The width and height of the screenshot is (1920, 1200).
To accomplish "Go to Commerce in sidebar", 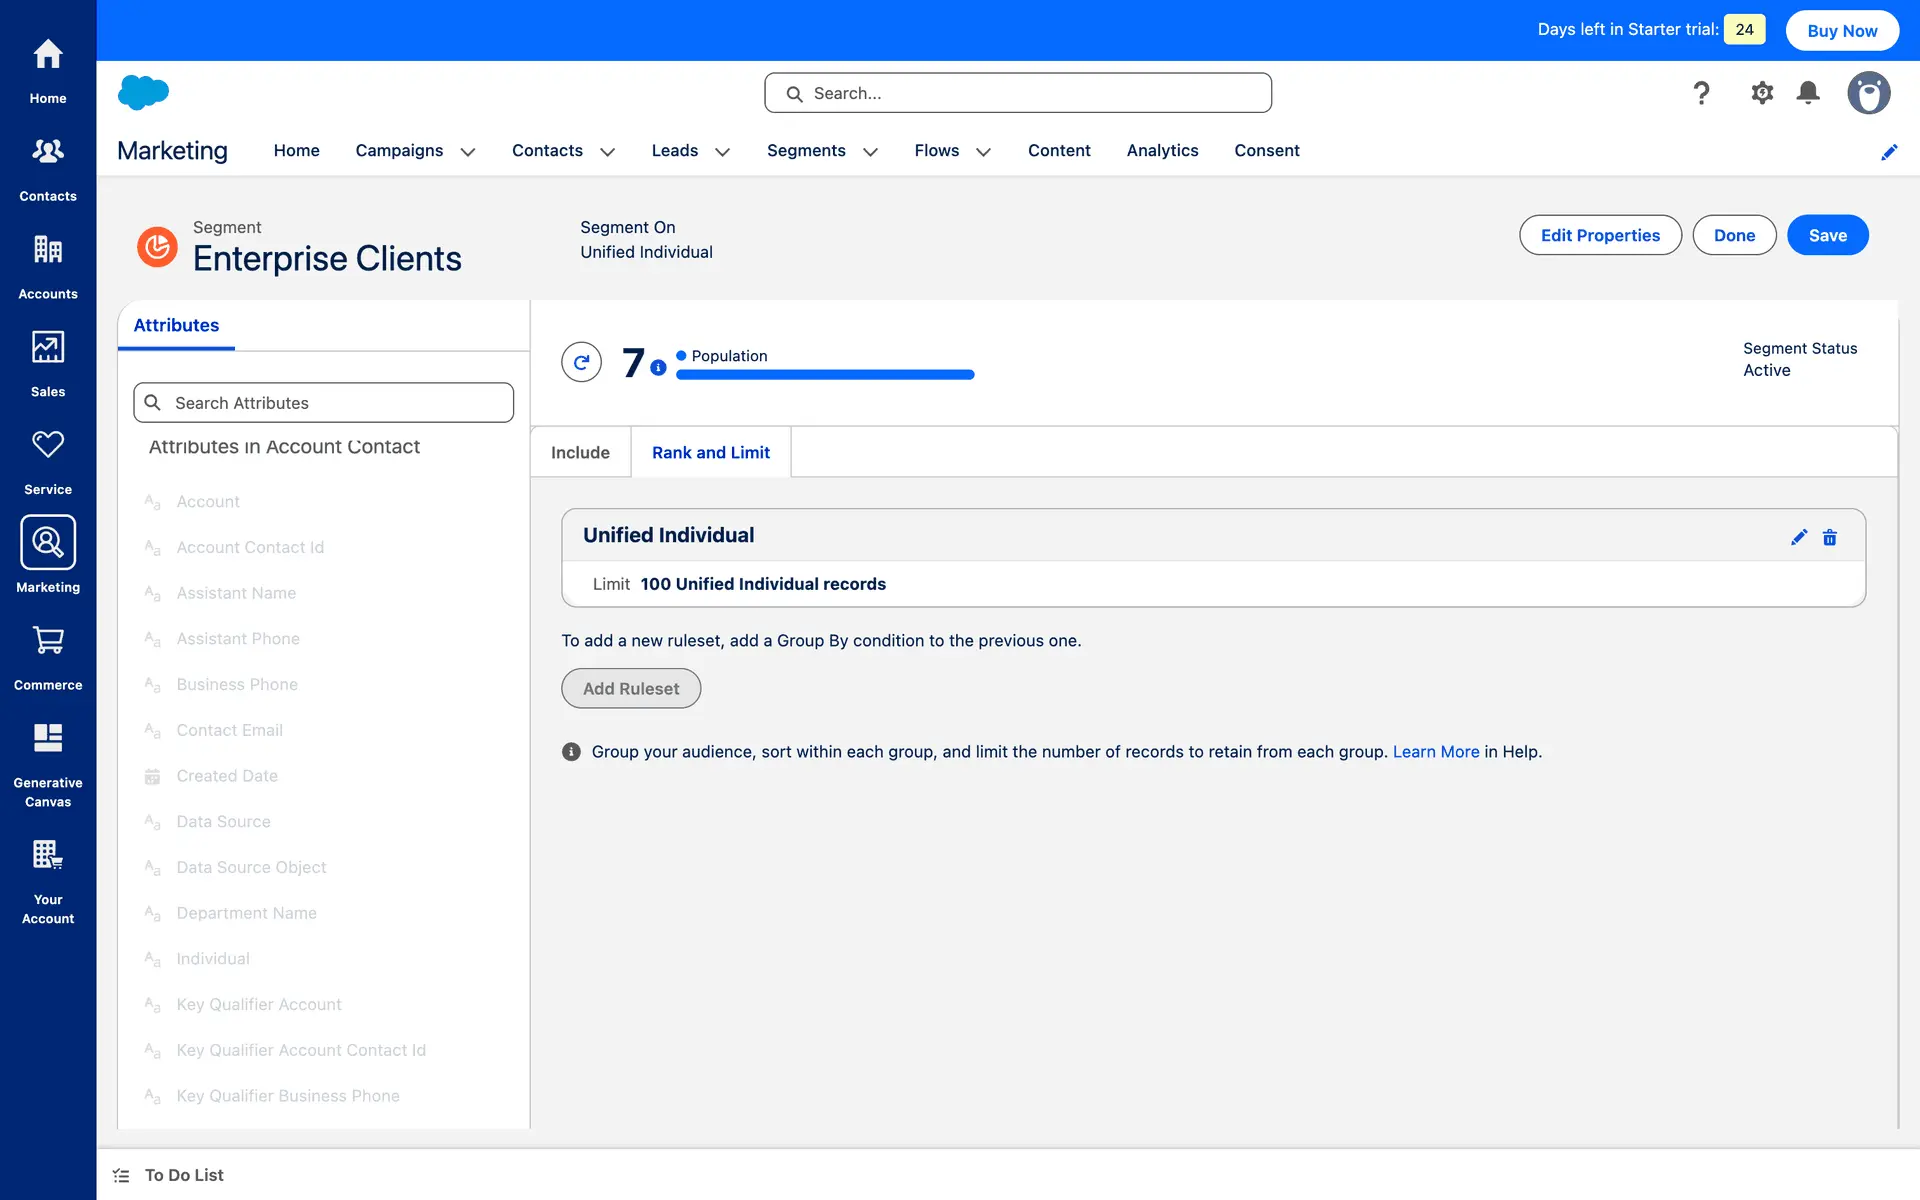I will [48, 657].
